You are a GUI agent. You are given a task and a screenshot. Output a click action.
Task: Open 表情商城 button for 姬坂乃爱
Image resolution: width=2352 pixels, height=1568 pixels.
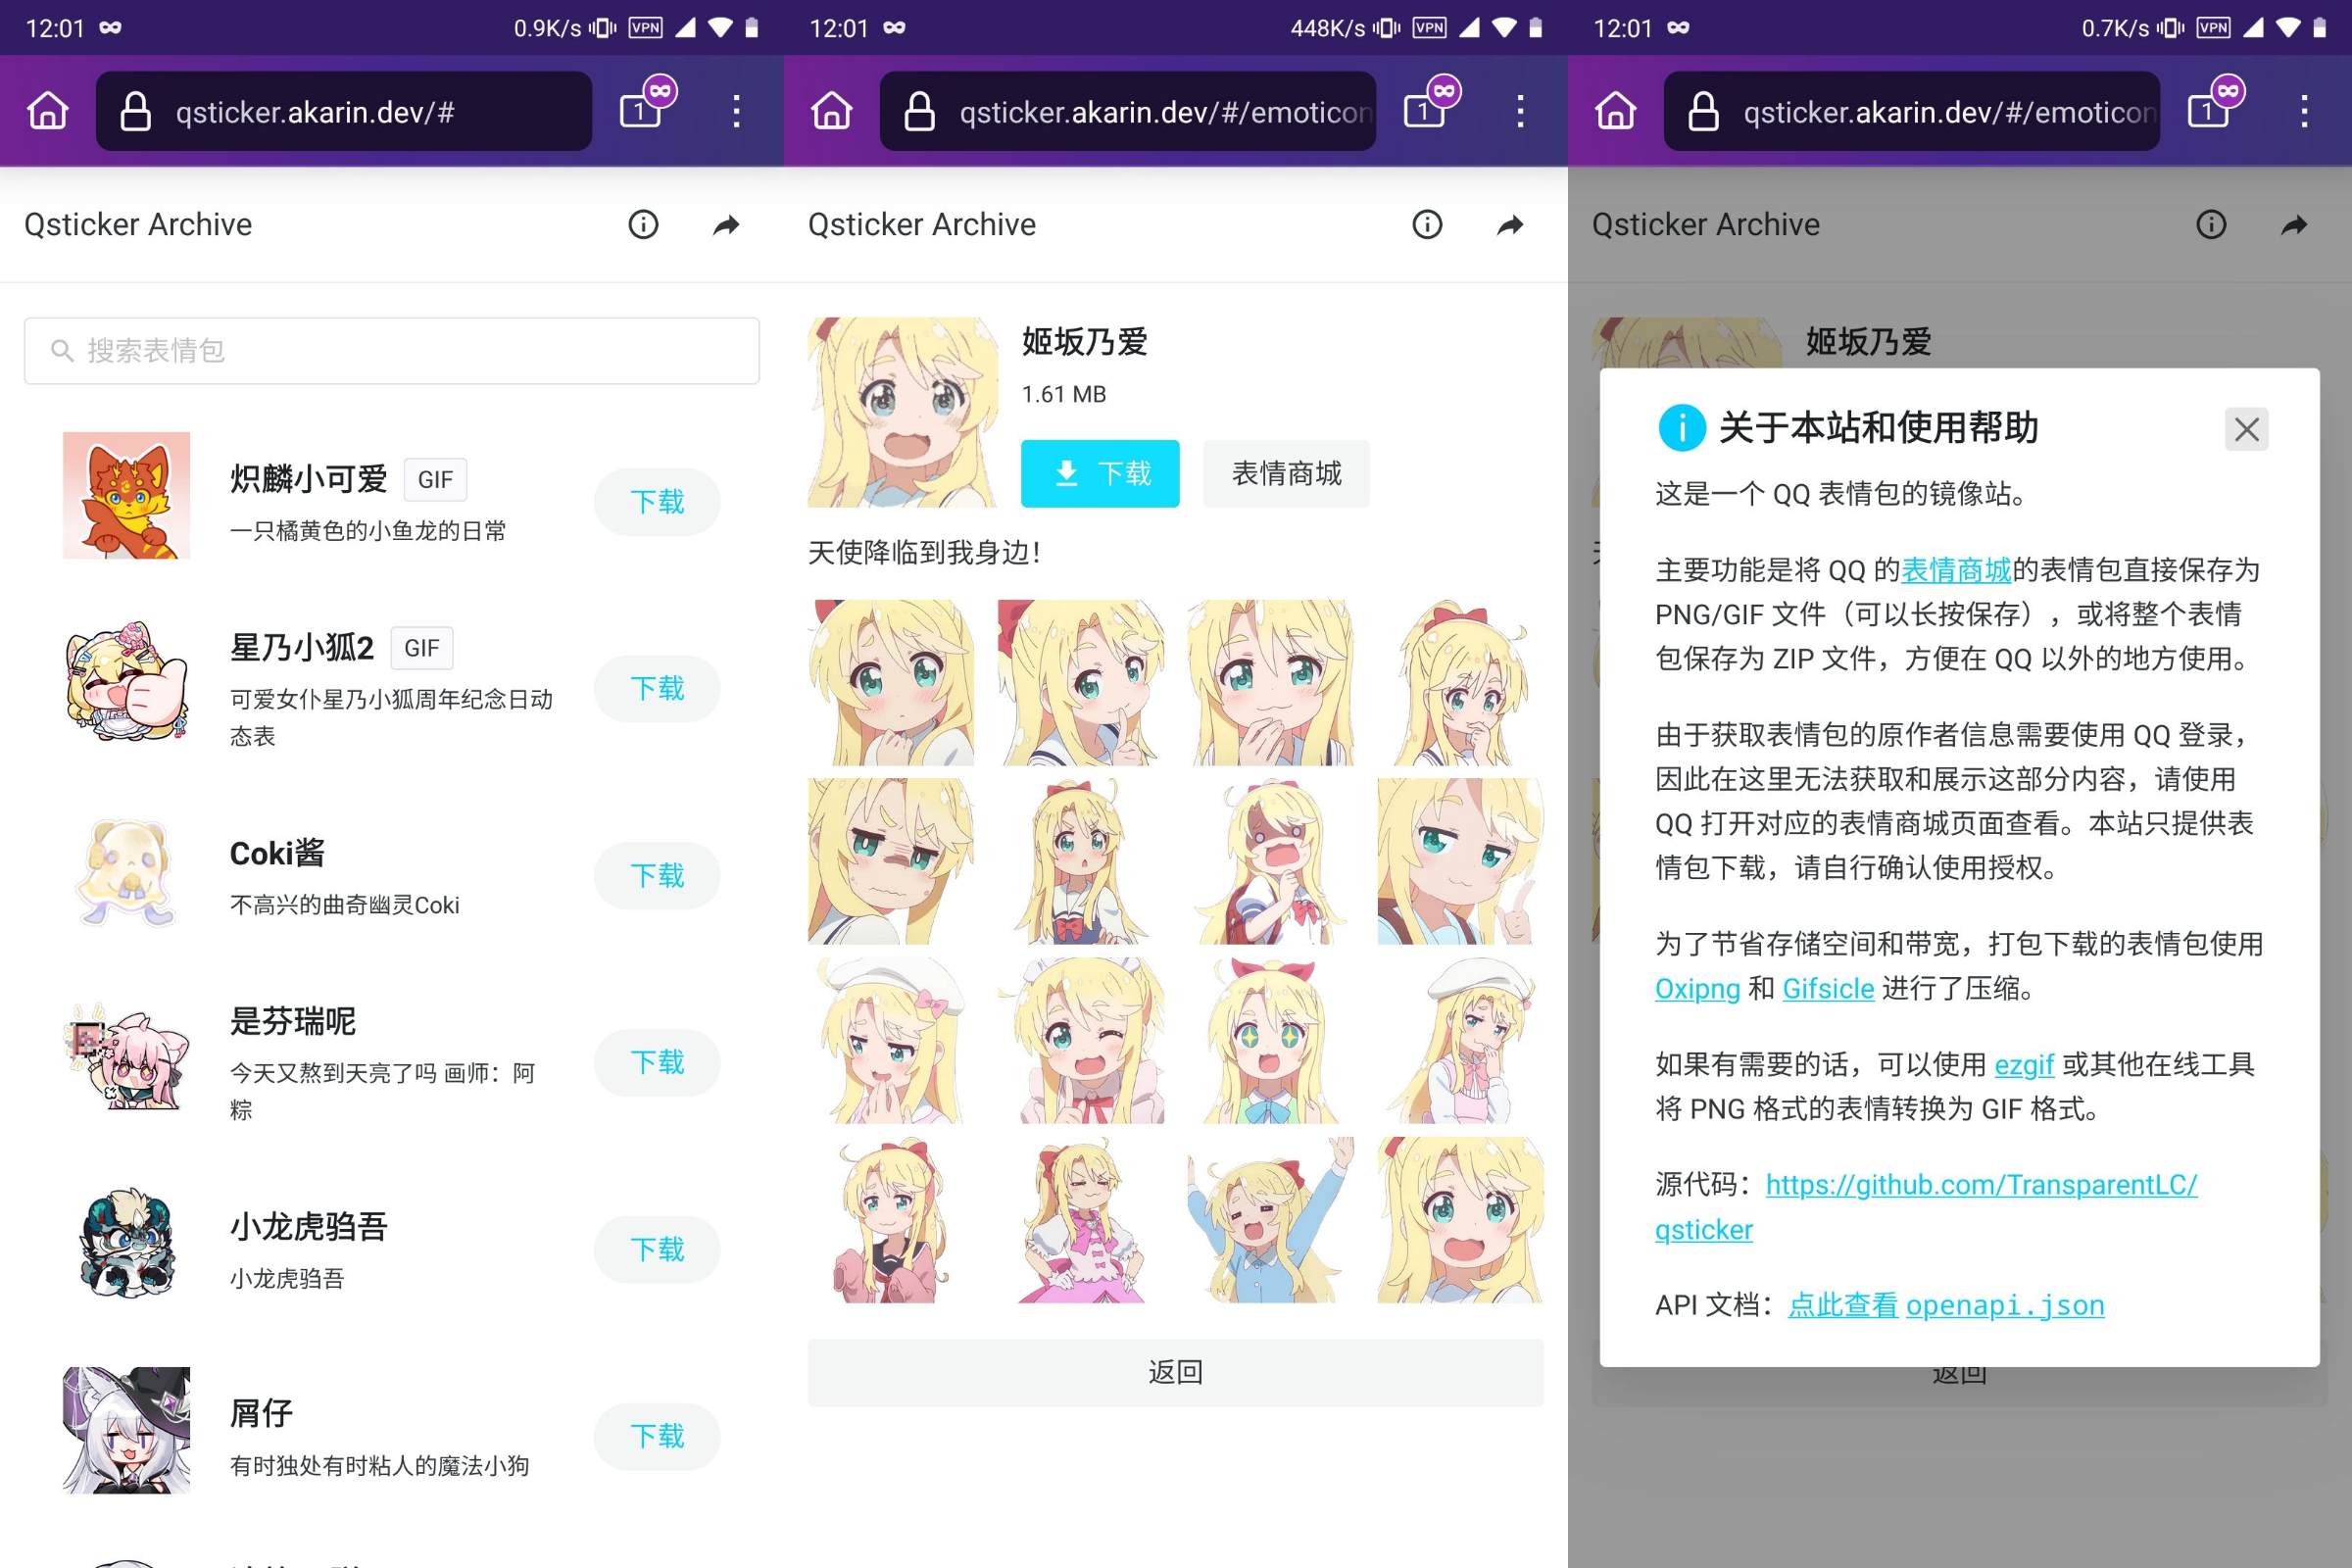pyautogui.click(x=1286, y=473)
